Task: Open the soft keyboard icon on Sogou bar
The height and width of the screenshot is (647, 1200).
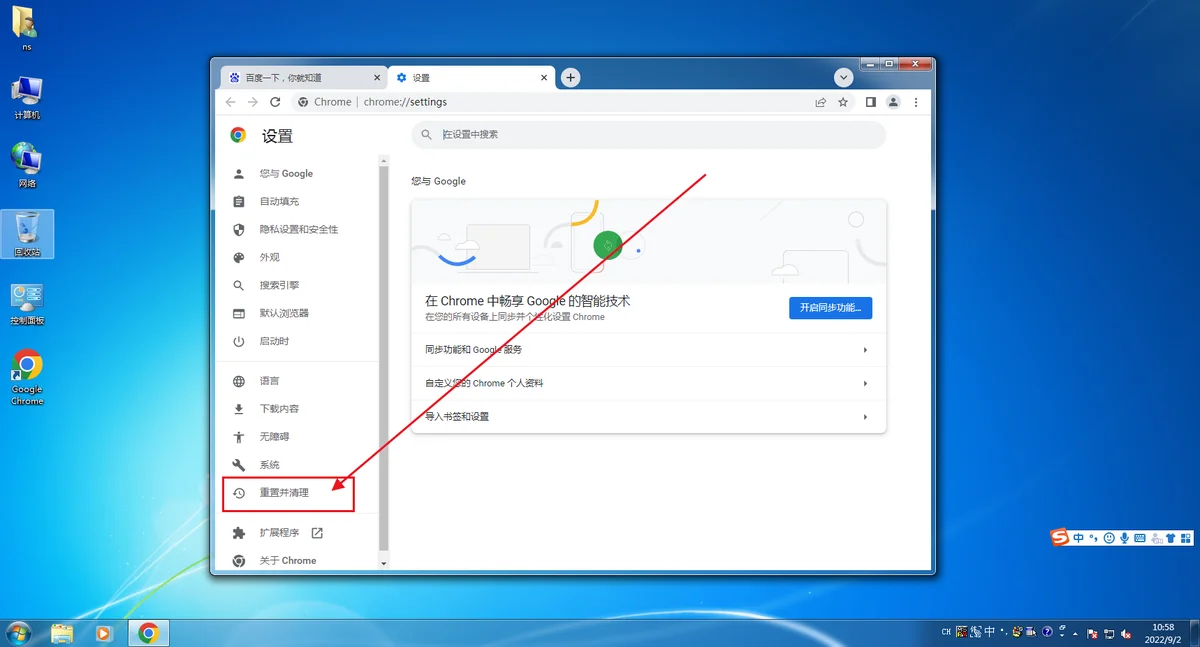Action: coord(1139,538)
